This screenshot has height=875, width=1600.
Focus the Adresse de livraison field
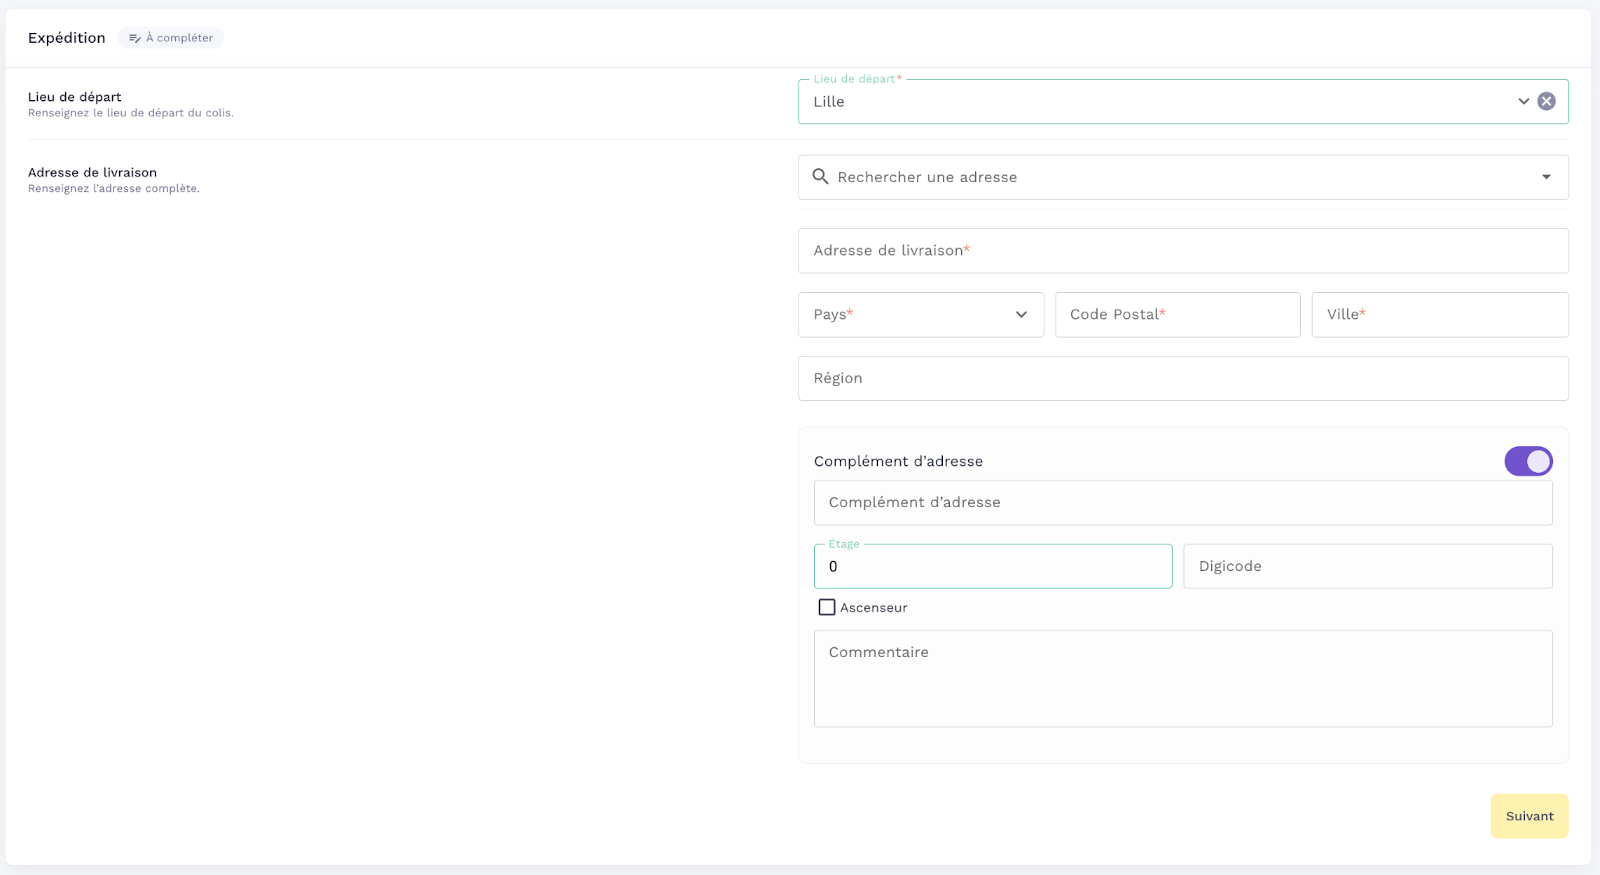point(1182,251)
